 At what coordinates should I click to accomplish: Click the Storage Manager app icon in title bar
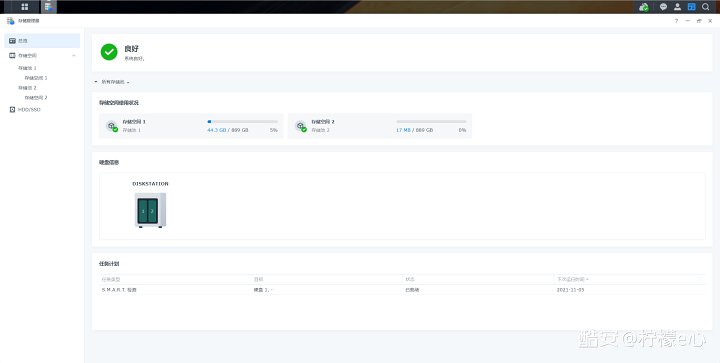(x=11, y=21)
